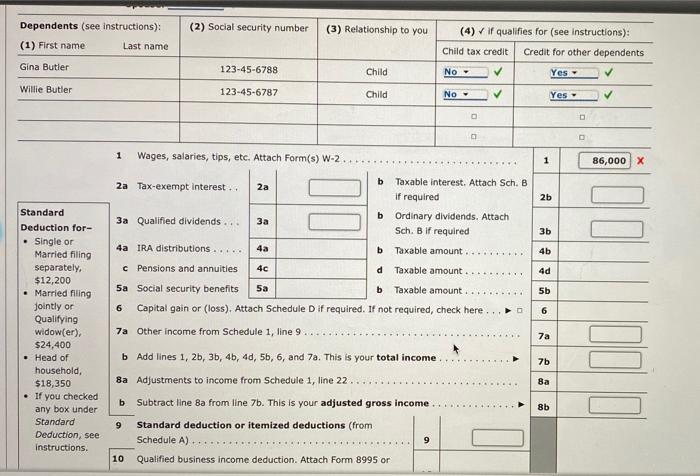Click Willie Butler's relationship cell Child
700x476 pixels.
pyautogui.click(x=376, y=95)
